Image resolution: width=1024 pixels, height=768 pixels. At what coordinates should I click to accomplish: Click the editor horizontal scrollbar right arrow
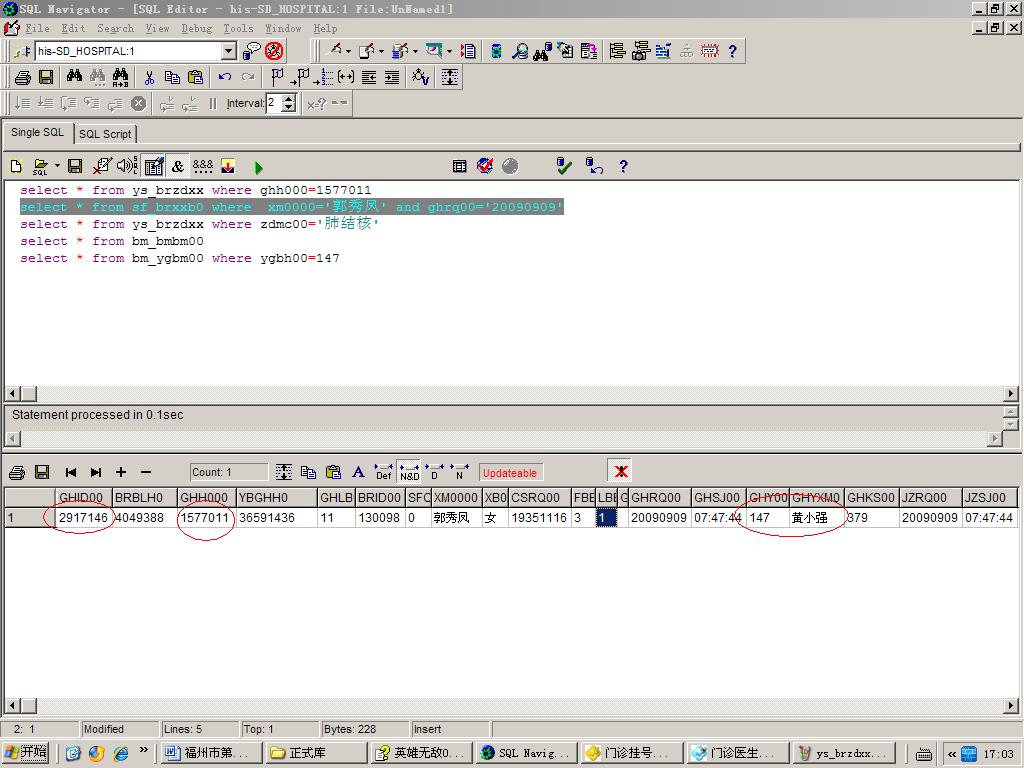coord(1011,394)
